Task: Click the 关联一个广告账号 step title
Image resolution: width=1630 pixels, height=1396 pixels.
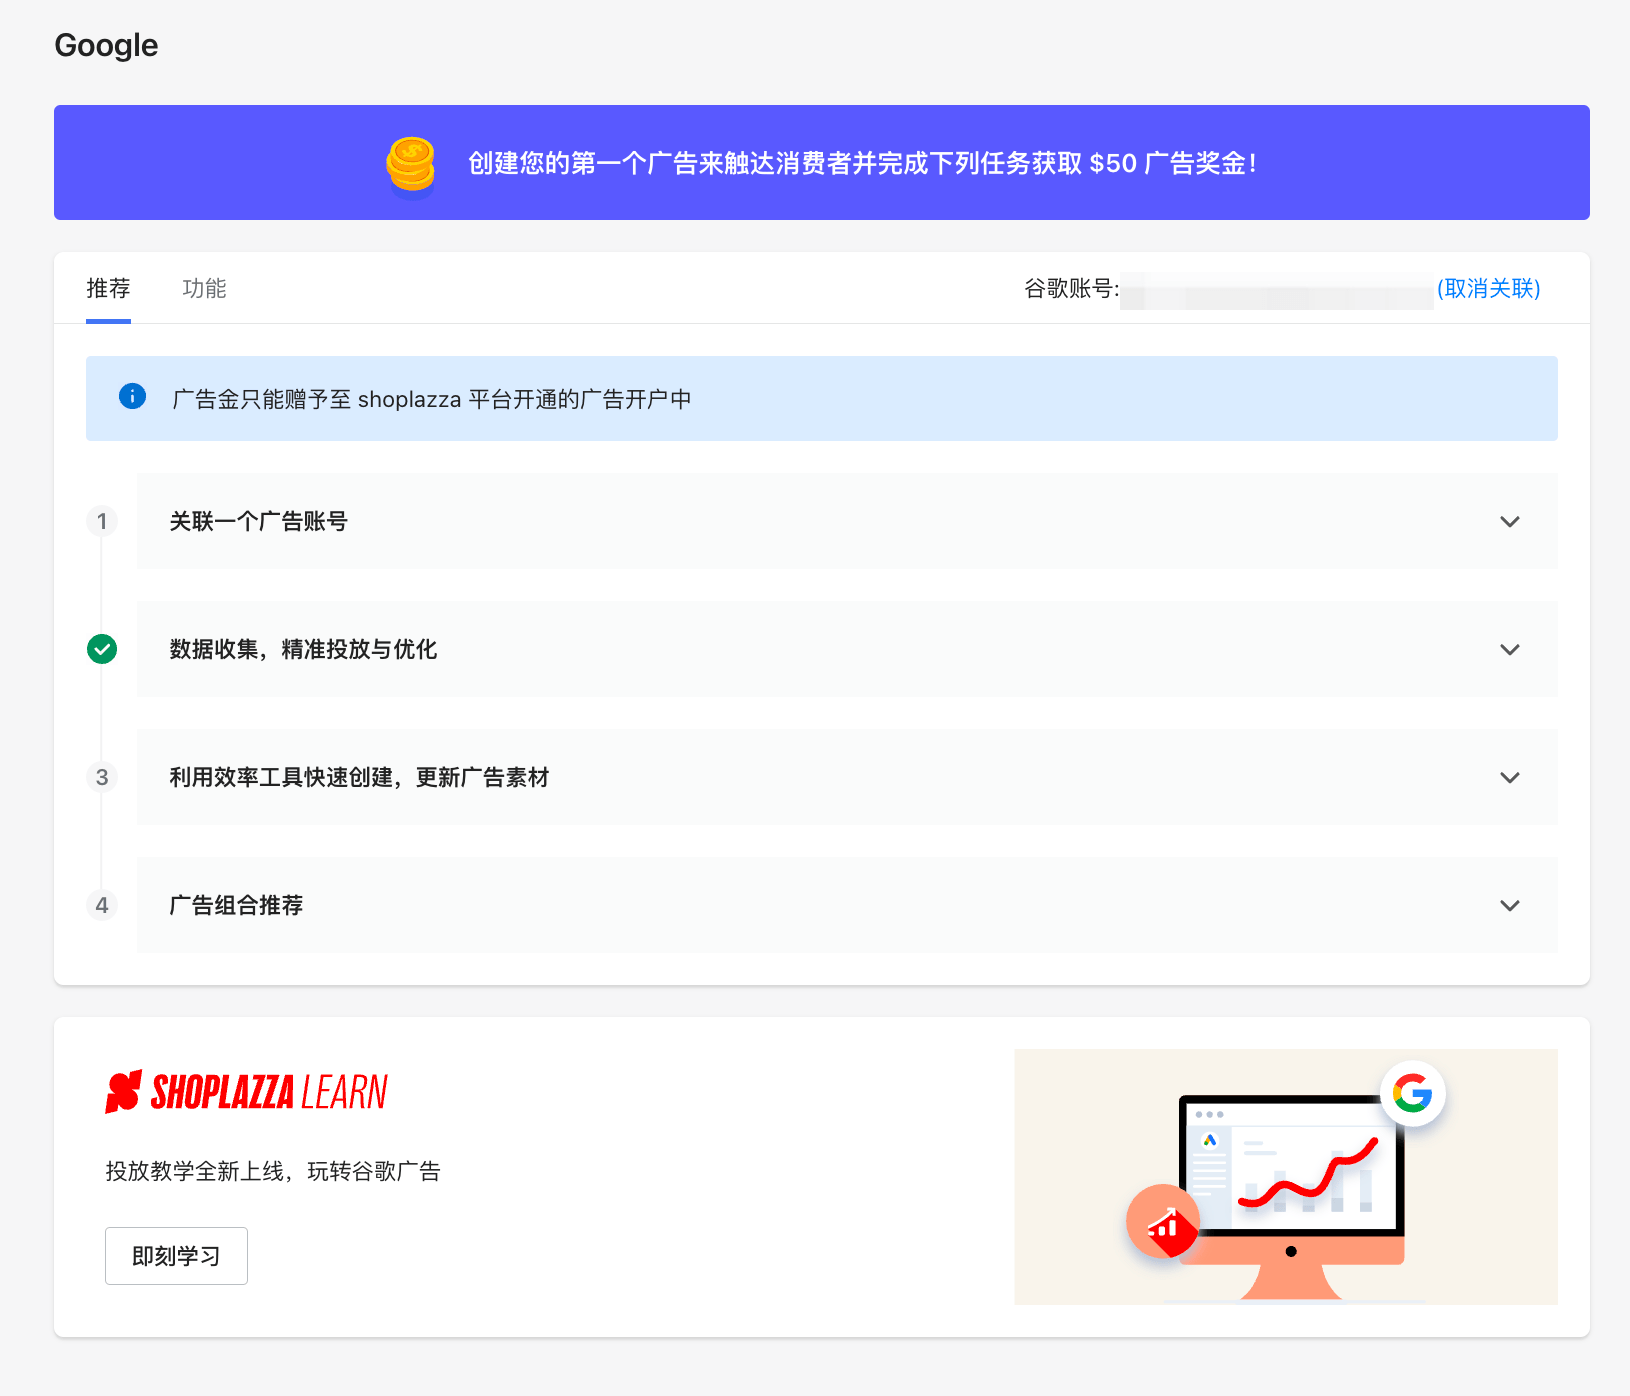Action: (x=258, y=521)
